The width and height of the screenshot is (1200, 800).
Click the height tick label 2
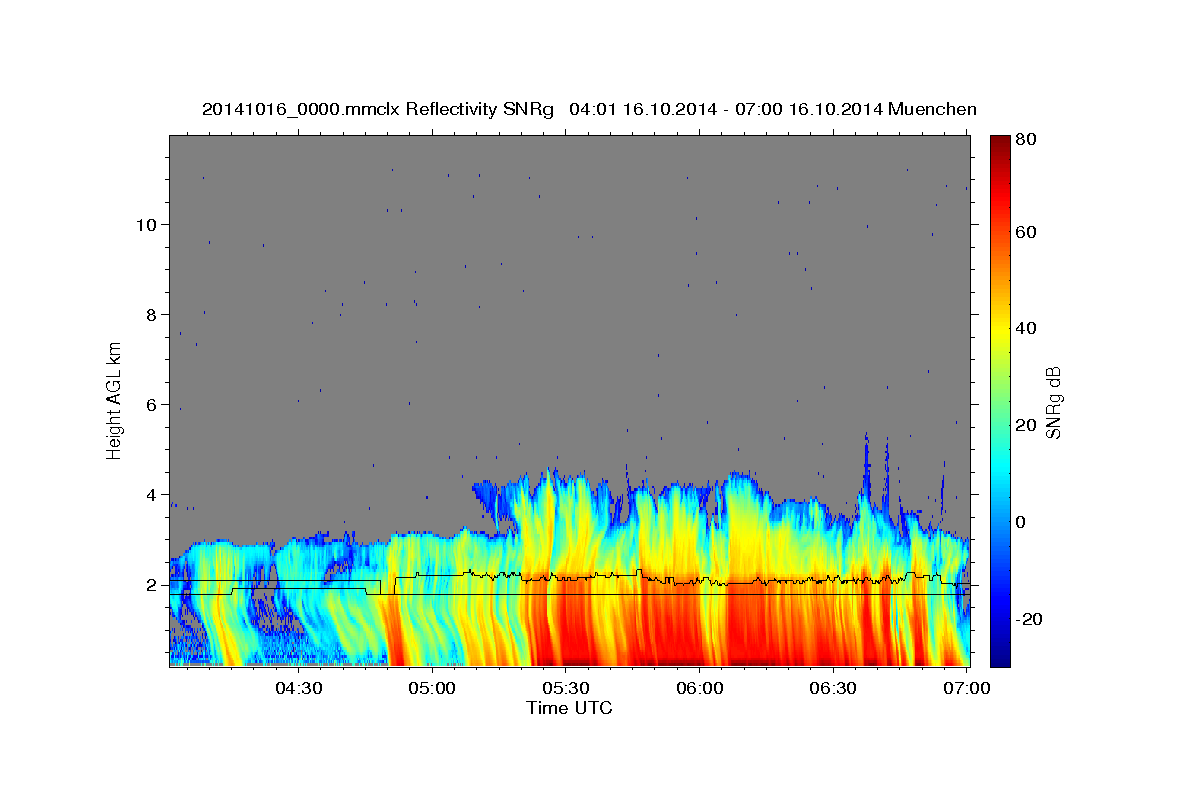coord(150,585)
